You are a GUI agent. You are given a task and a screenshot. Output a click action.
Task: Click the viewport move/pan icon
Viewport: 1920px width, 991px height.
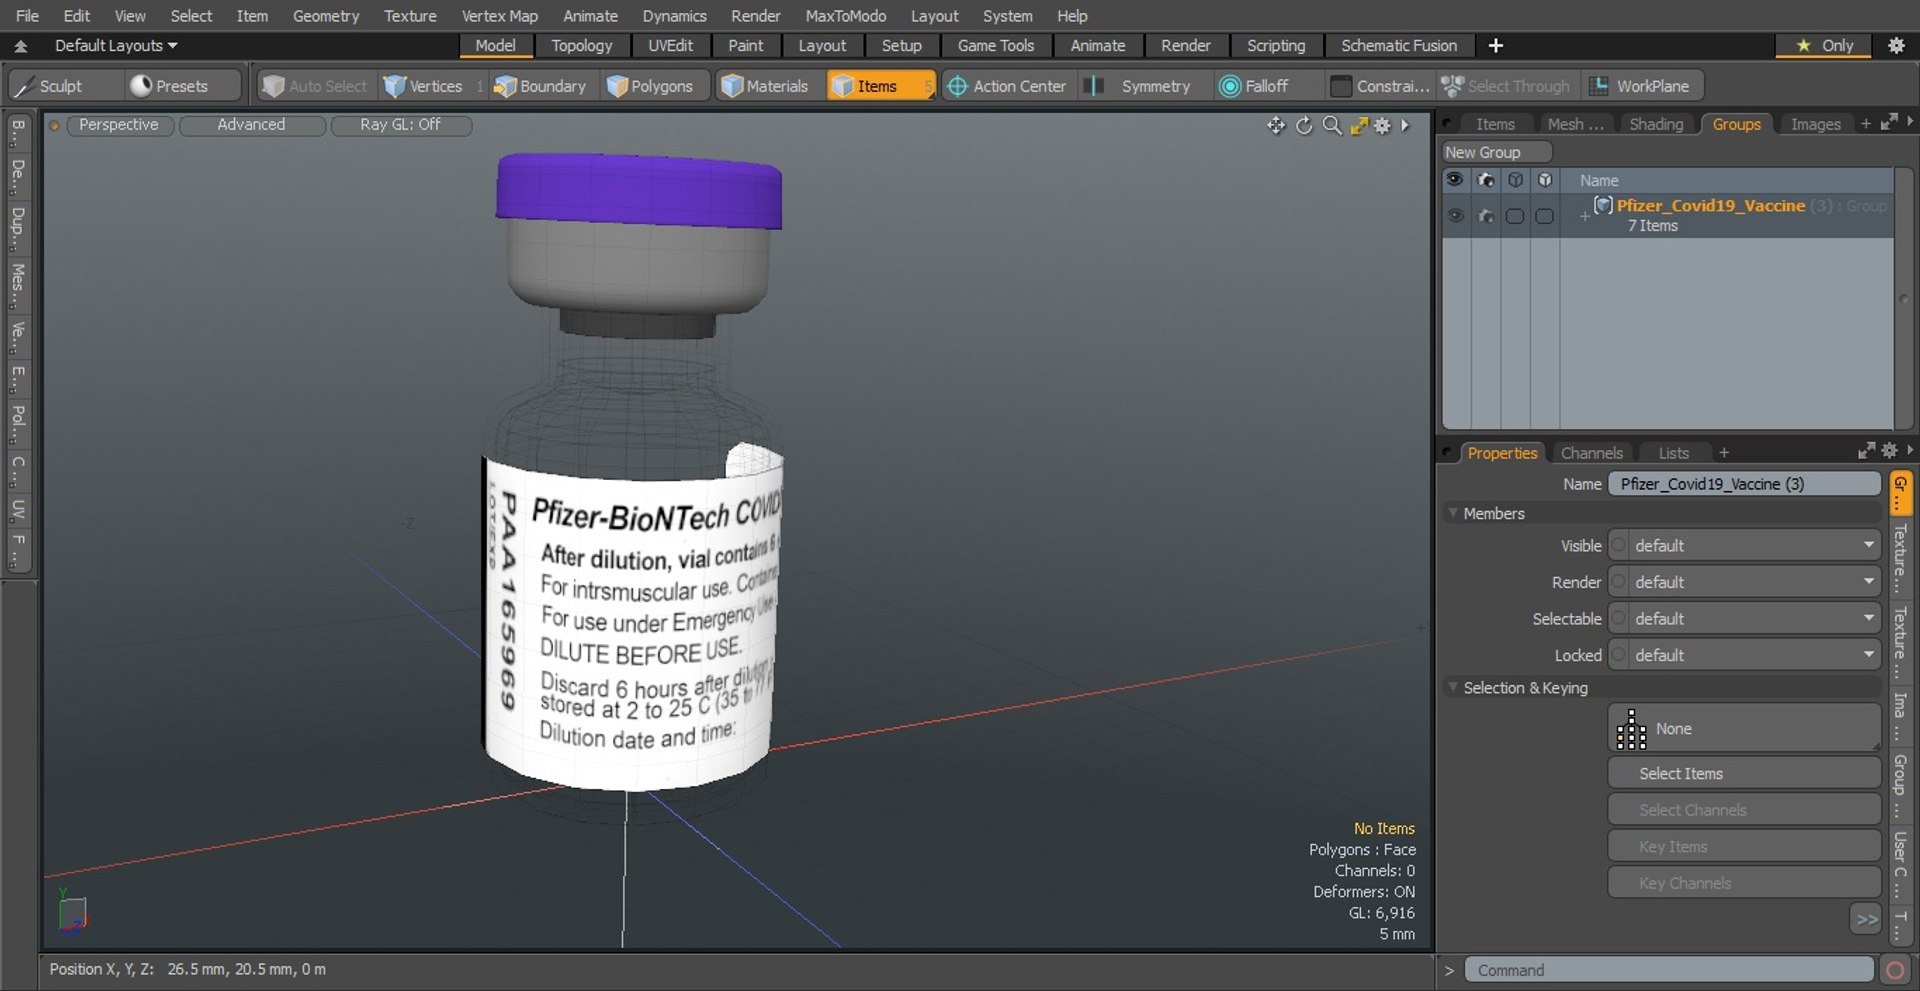pos(1276,125)
